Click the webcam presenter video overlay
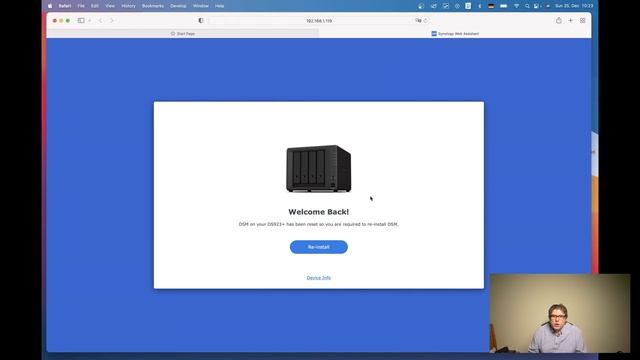Screen dimensions: 640x360 pyautogui.click(x=560, y=313)
